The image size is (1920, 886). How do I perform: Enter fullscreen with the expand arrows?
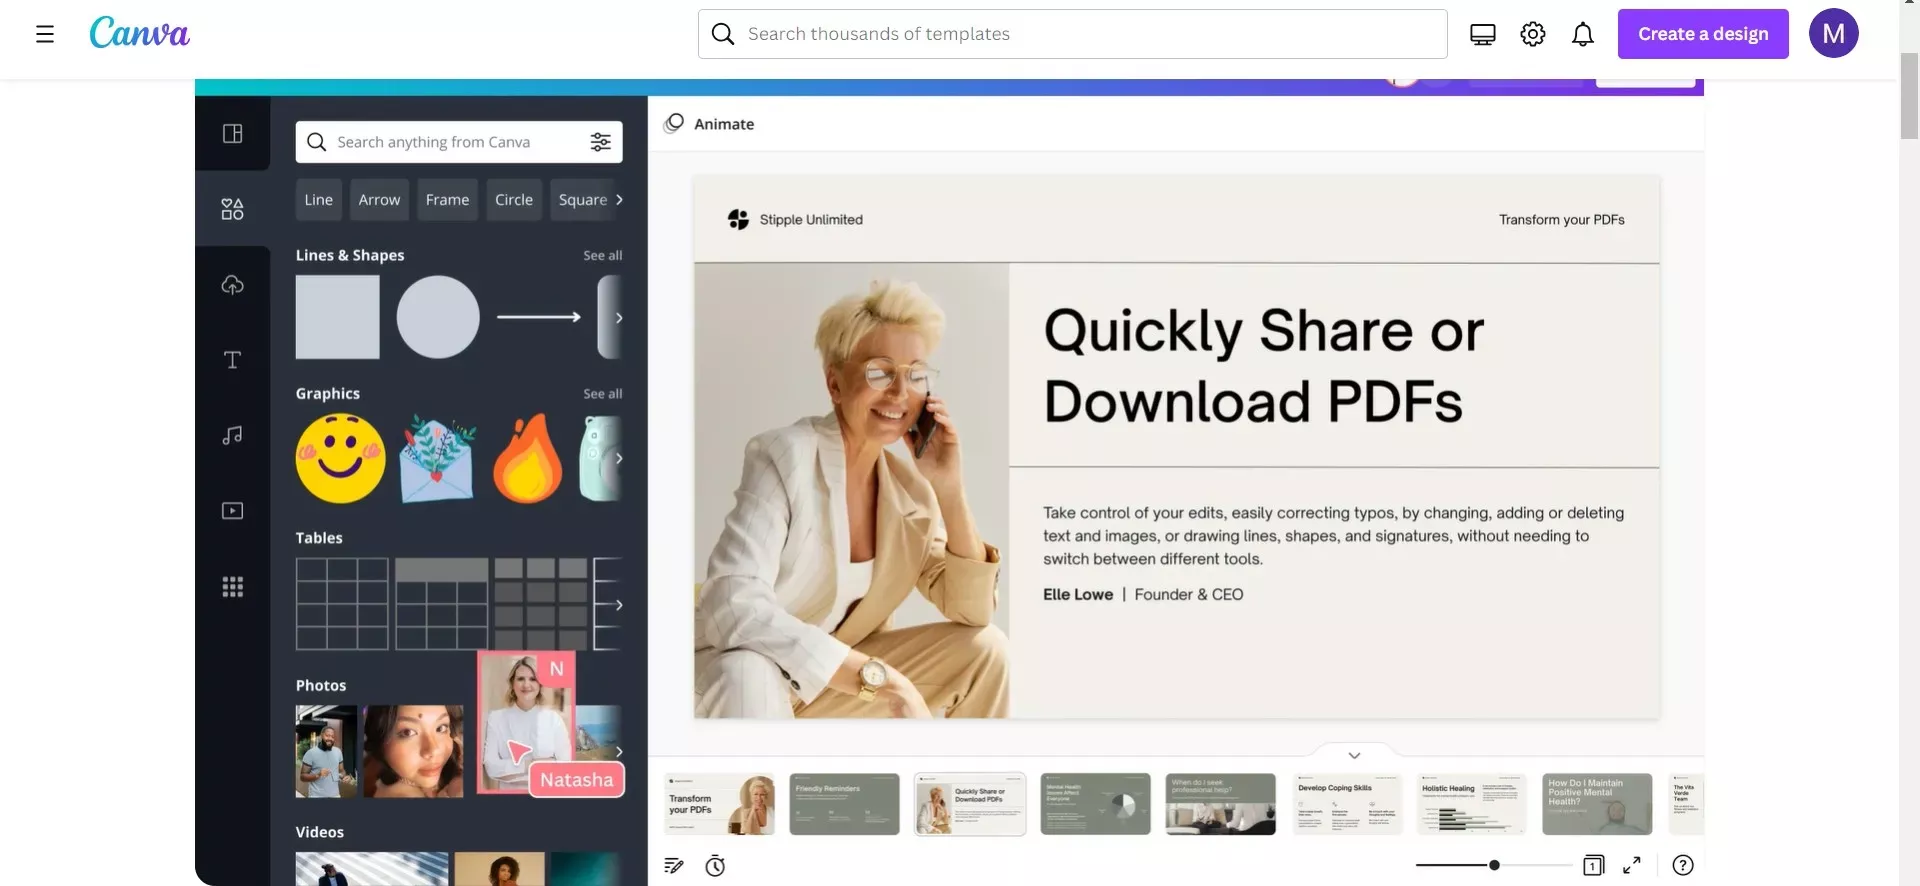click(x=1631, y=865)
